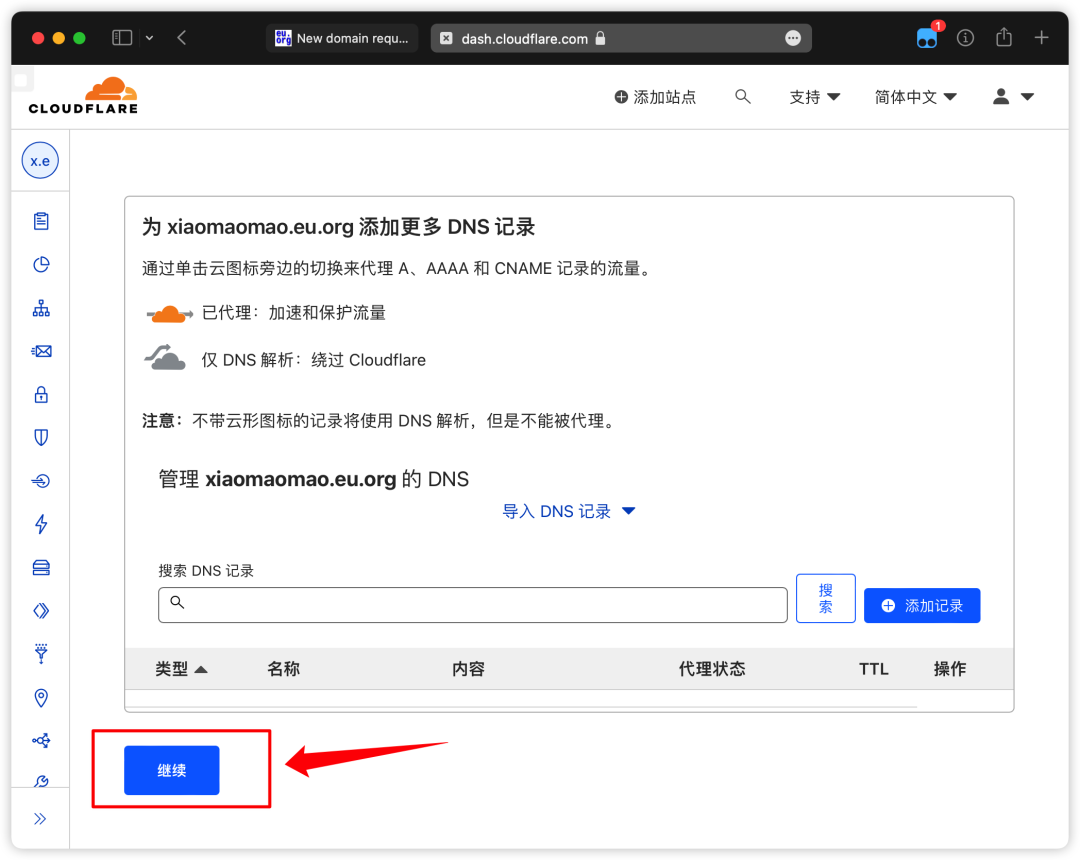The height and width of the screenshot is (860, 1080).
Task: Click the 添加站点 add site link
Action: click(655, 97)
